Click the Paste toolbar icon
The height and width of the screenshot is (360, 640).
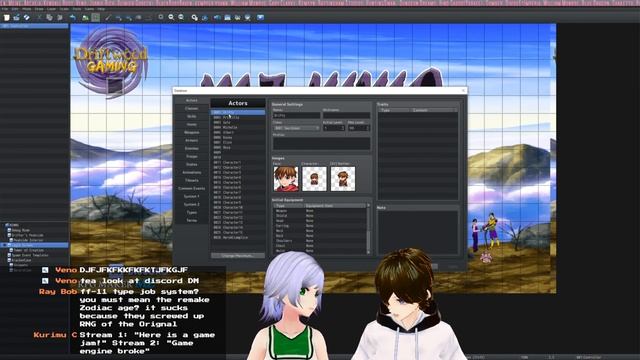60,18
